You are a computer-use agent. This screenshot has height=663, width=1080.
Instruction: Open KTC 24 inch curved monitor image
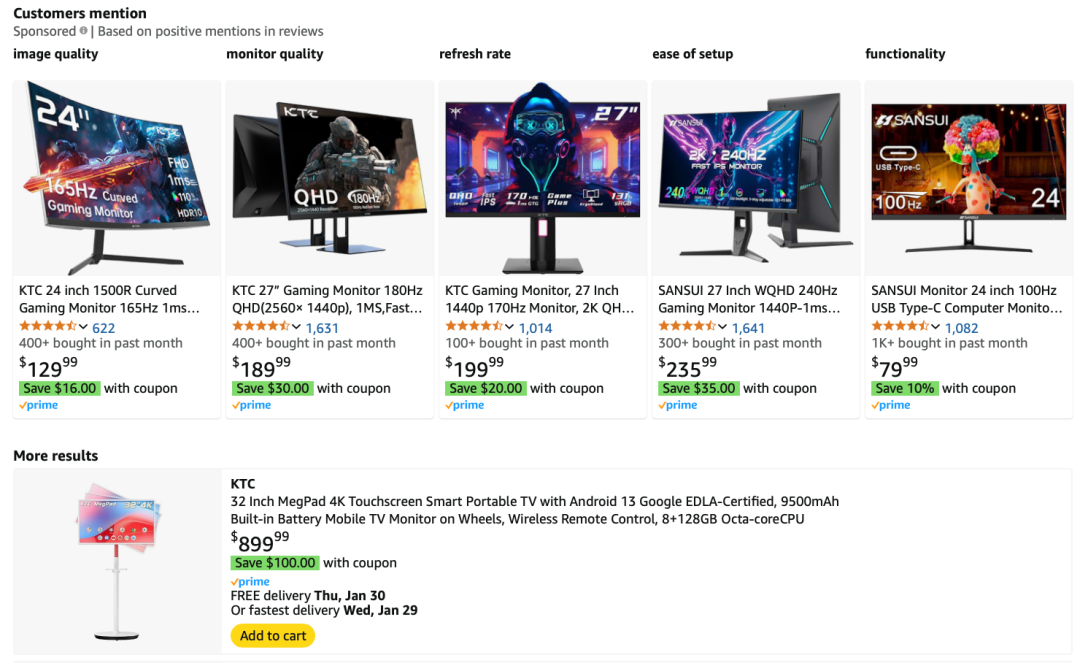coord(116,178)
